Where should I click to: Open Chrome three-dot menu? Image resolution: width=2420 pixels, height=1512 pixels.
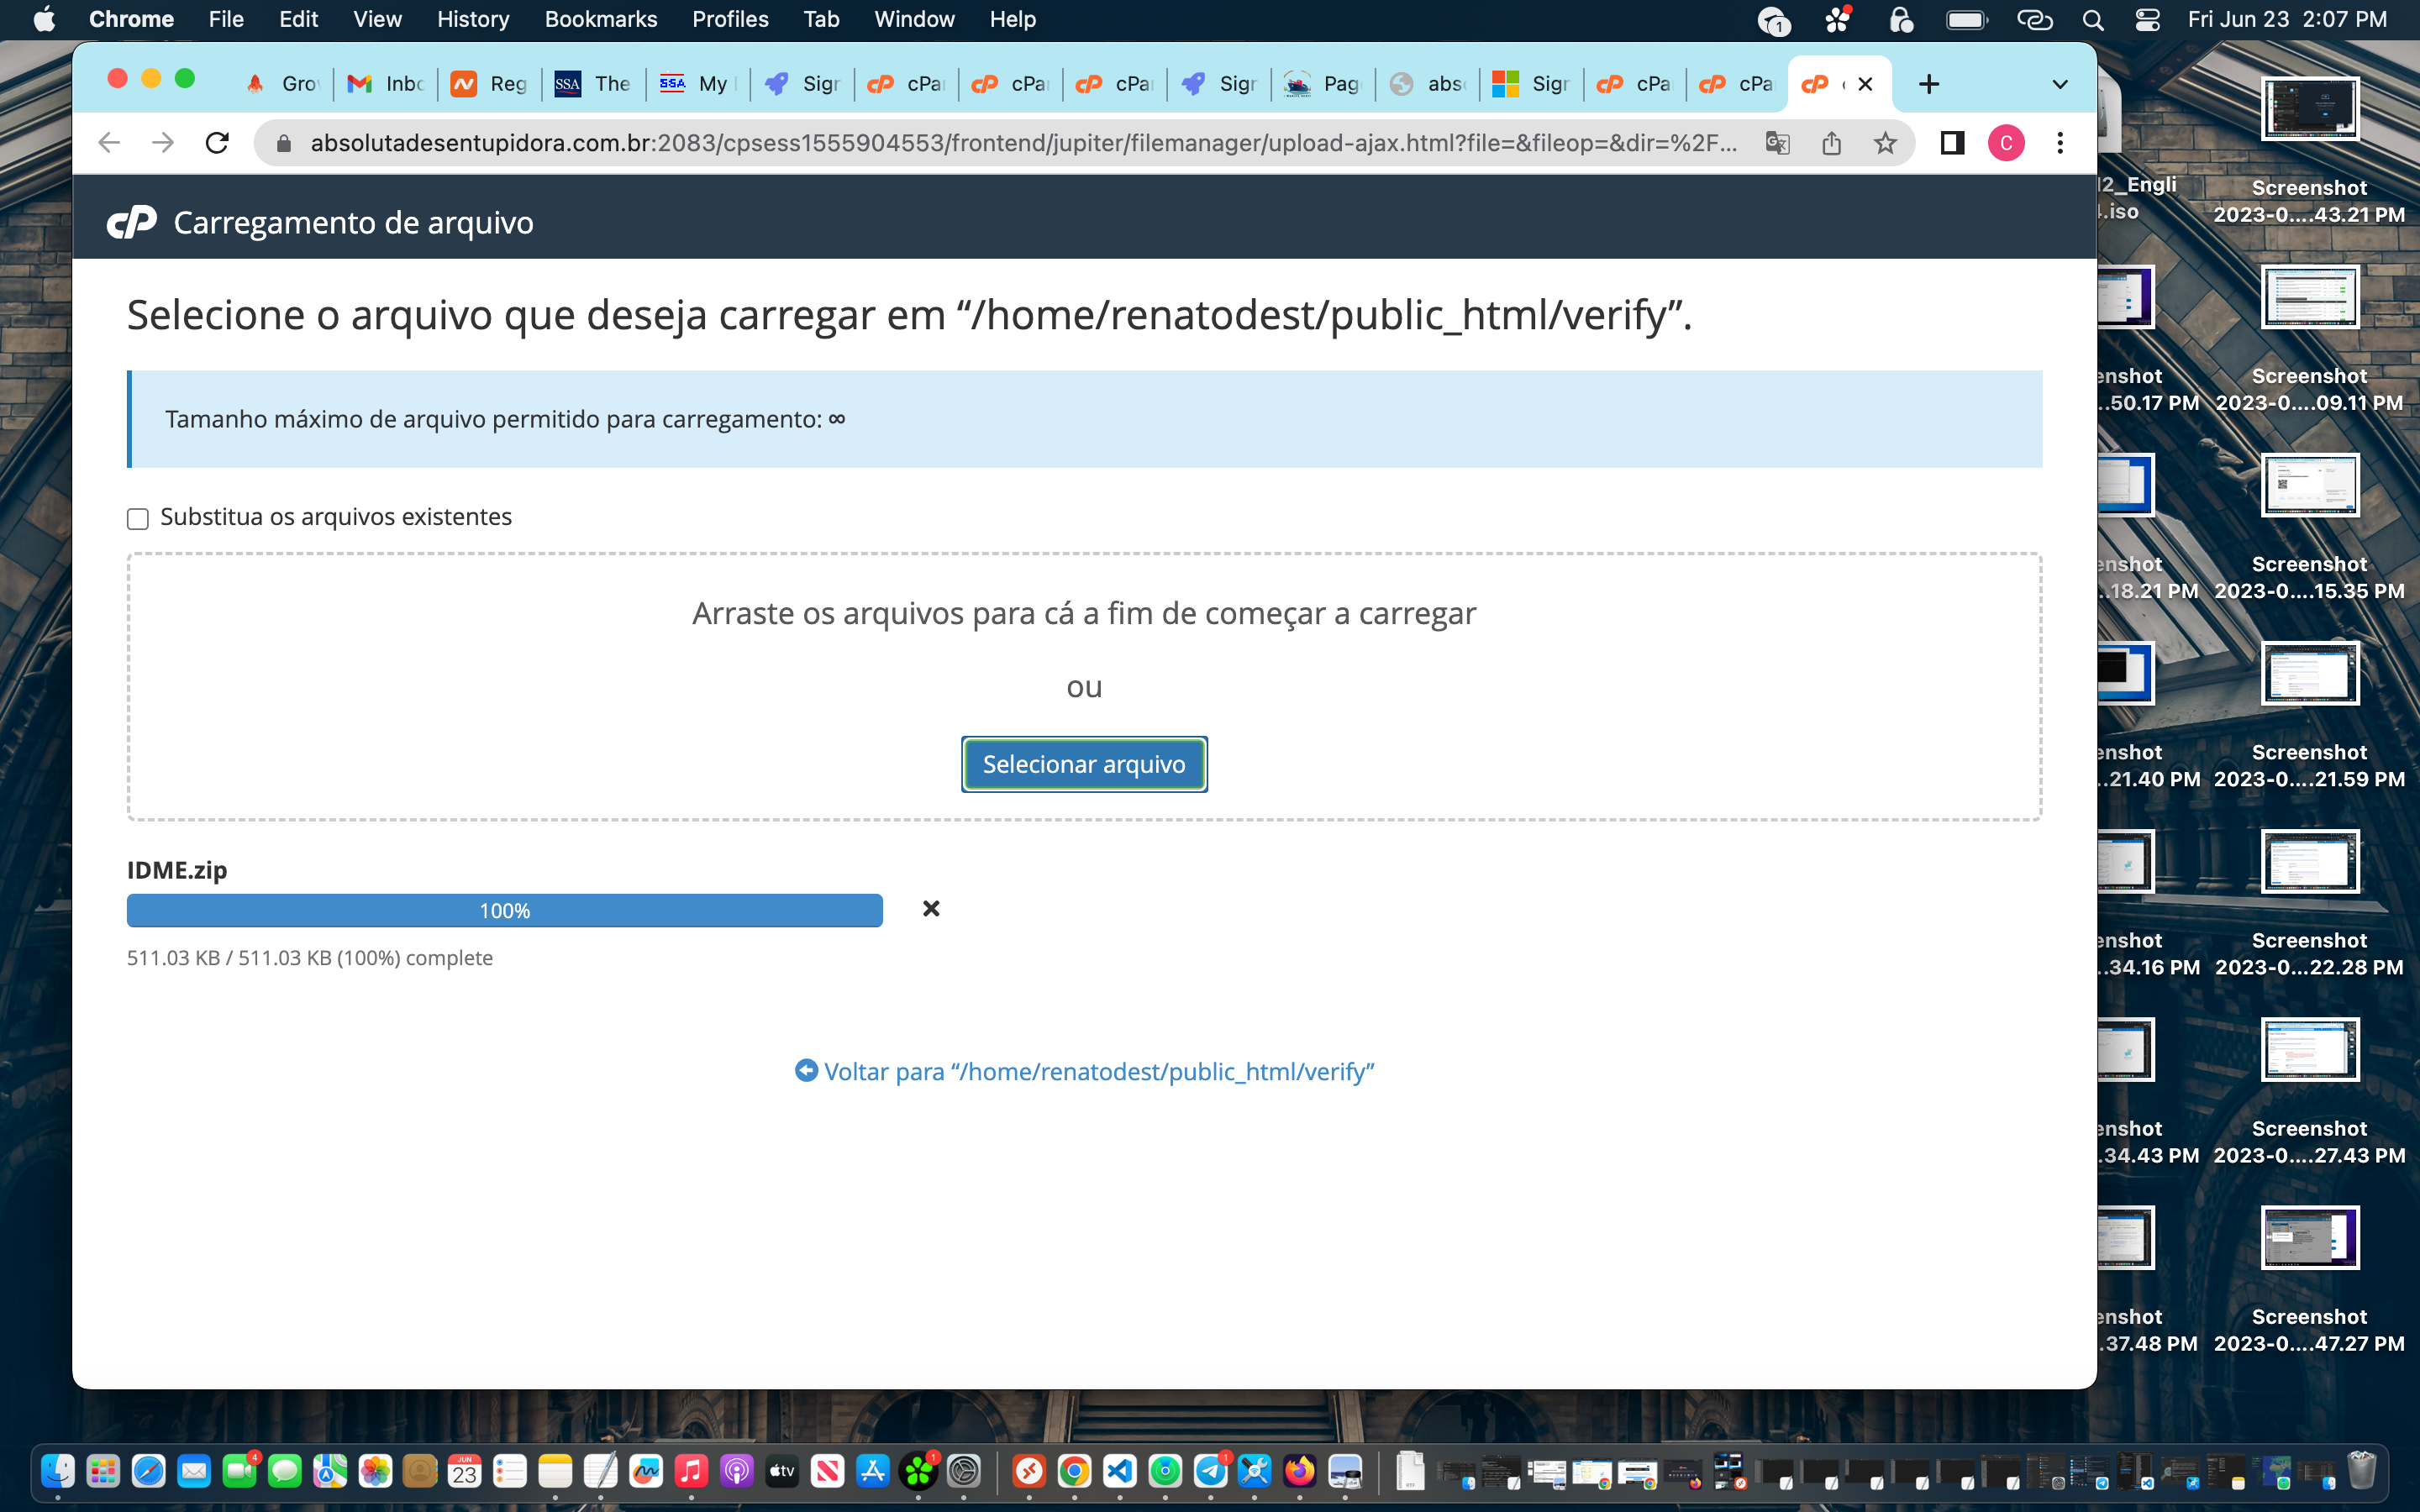(2060, 143)
